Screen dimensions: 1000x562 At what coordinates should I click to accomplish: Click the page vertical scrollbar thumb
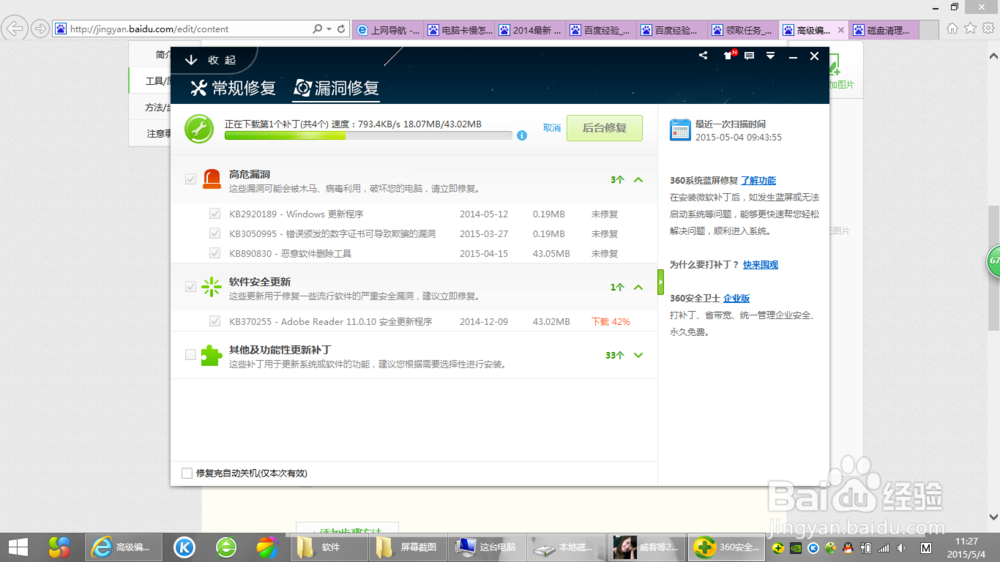click(x=994, y=268)
